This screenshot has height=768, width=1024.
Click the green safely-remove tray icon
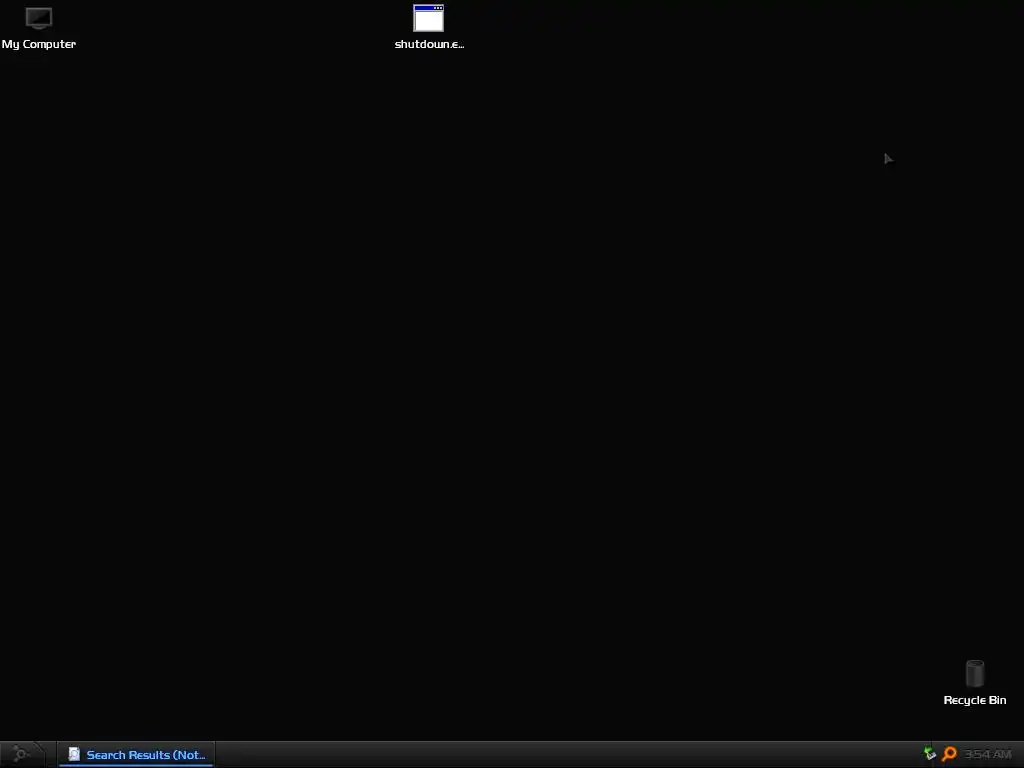[x=930, y=754]
